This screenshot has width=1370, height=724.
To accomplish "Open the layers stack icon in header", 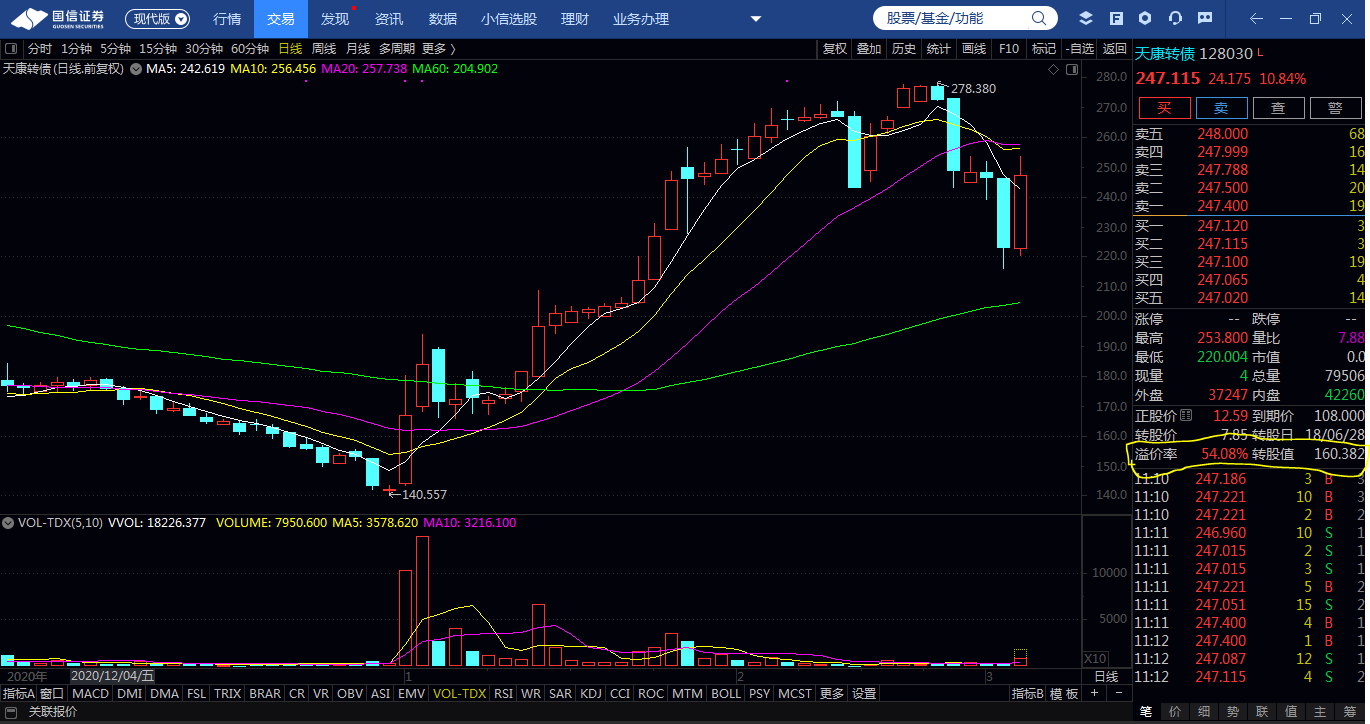I will coord(1086,19).
